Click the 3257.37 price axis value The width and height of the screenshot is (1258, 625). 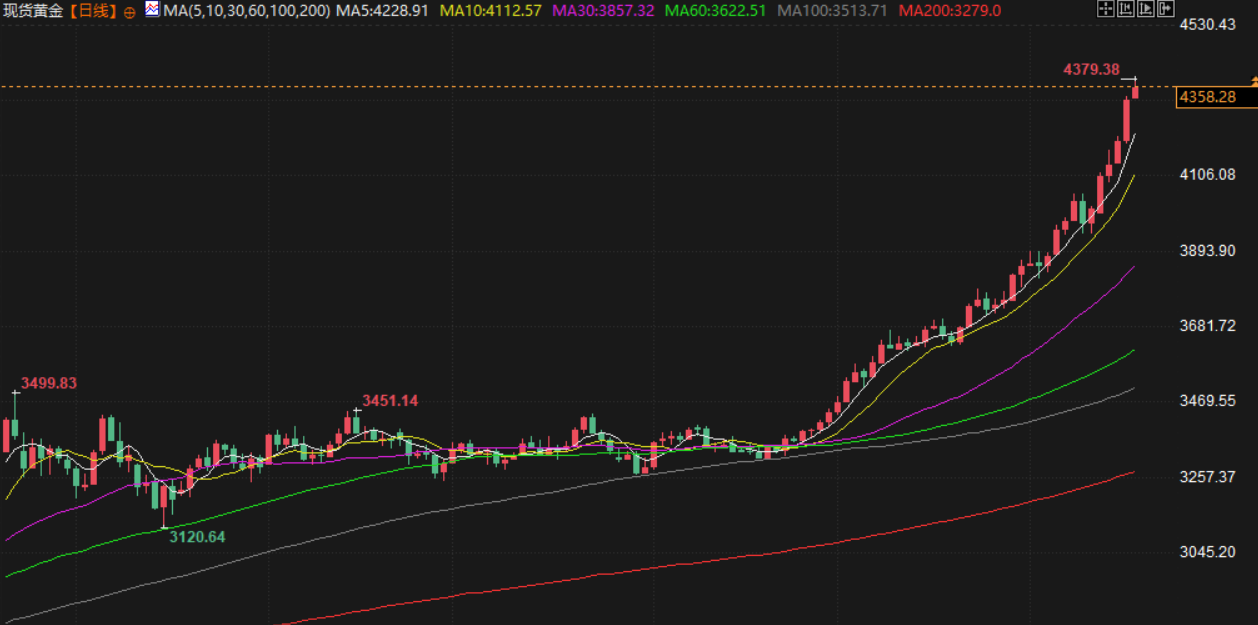tap(1208, 477)
